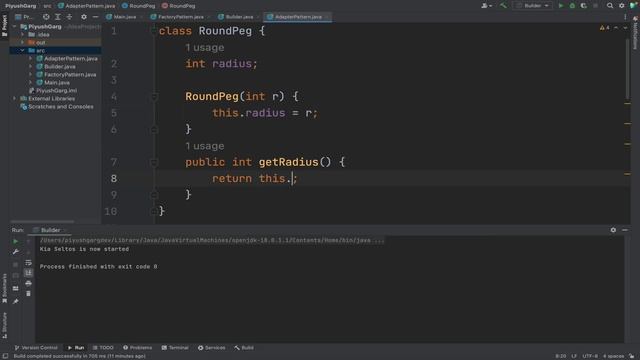
Task: Expand External Libraries node
Action: click(x=15, y=98)
